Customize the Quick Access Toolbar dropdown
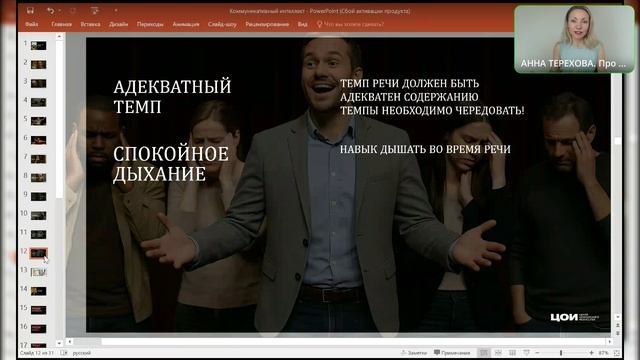Viewport: 640px width, 360px height. 116,11
